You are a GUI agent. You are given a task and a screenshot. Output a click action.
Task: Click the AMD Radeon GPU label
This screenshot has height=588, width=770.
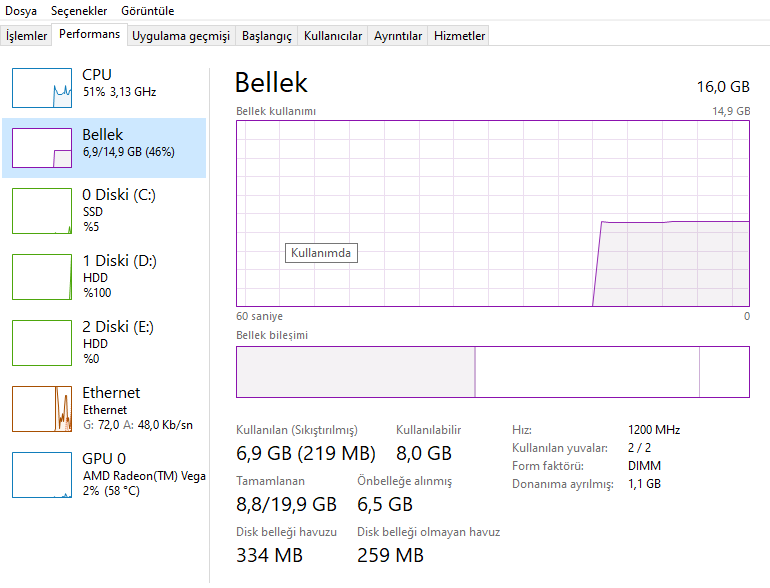144,476
